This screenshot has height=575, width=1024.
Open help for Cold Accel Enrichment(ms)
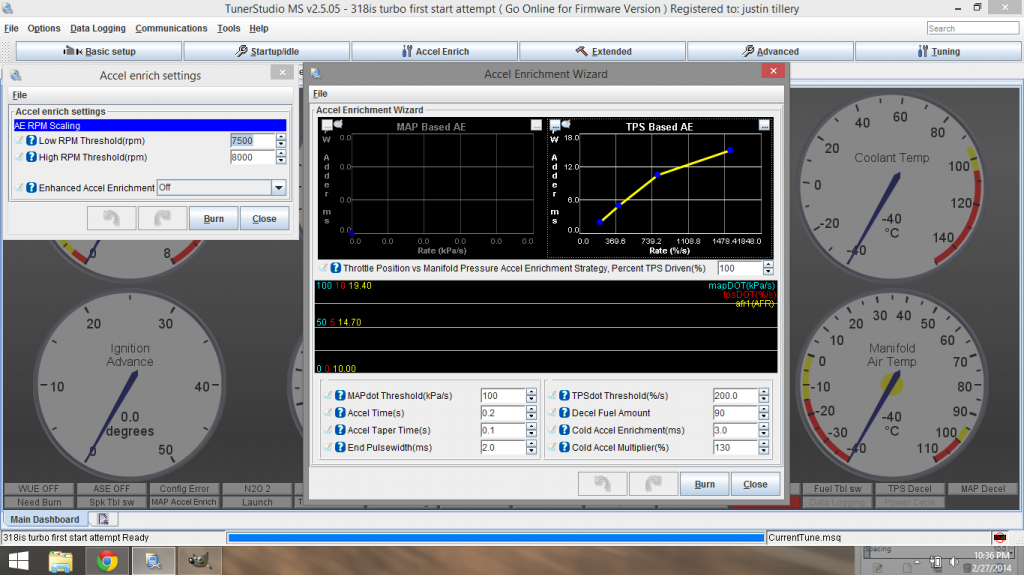pyautogui.click(x=564, y=430)
